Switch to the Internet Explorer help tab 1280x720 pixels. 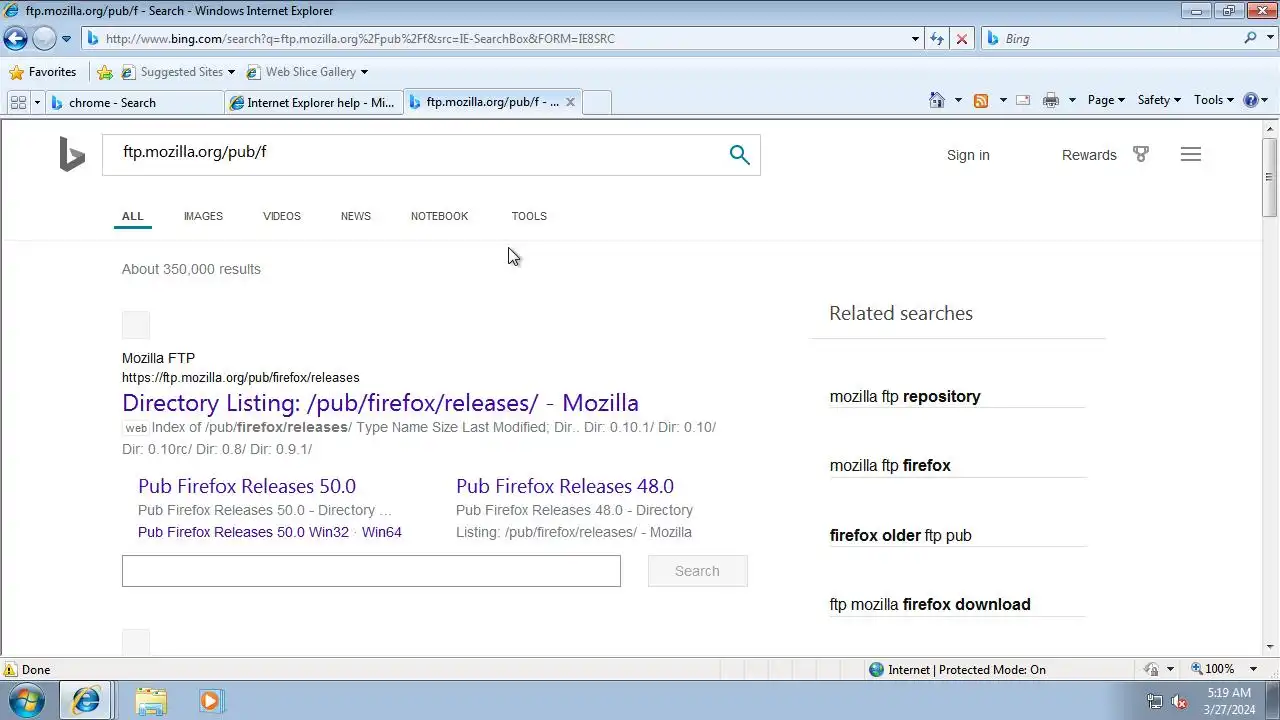pos(313,102)
